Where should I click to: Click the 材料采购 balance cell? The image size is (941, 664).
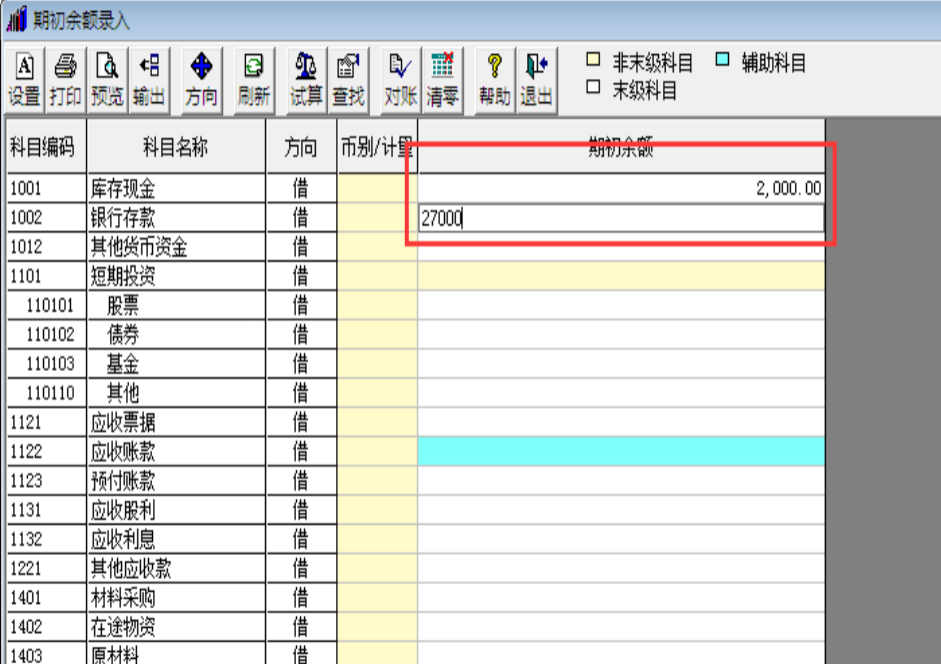click(x=621, y=598)
